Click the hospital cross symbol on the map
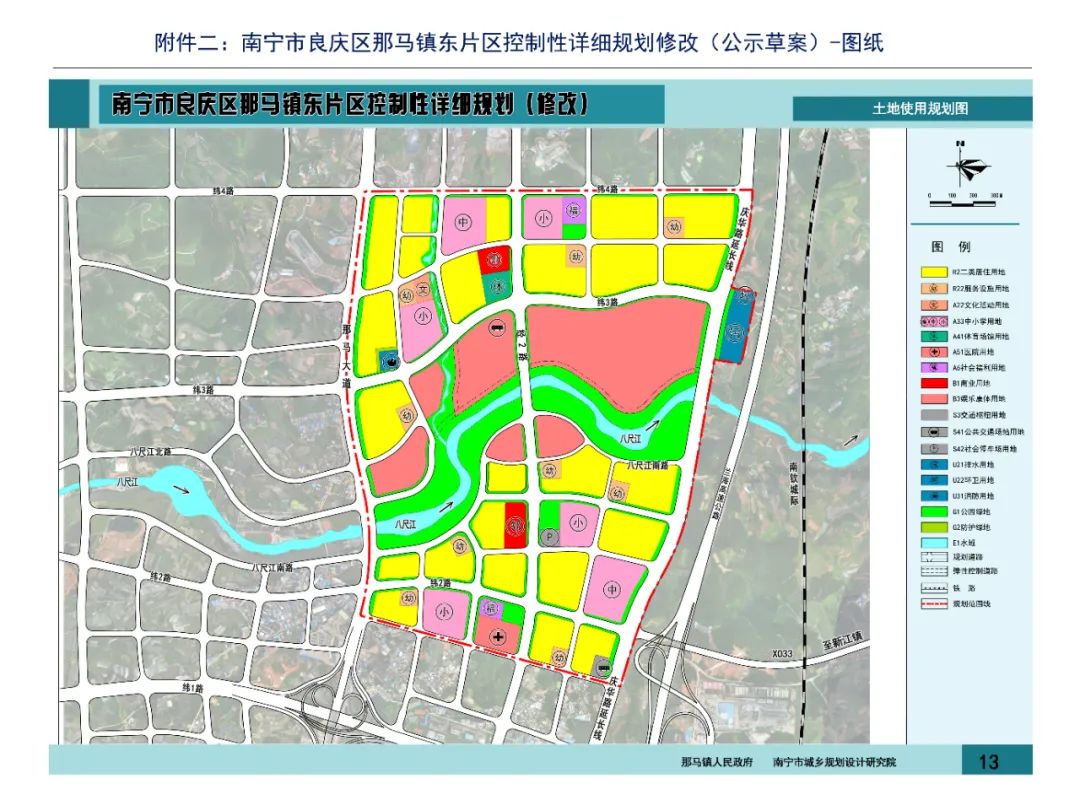 pyautogui.click(x=497, y=637)
